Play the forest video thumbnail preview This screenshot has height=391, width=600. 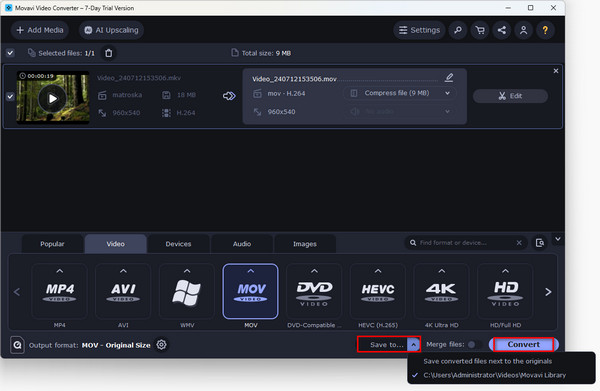52,99
